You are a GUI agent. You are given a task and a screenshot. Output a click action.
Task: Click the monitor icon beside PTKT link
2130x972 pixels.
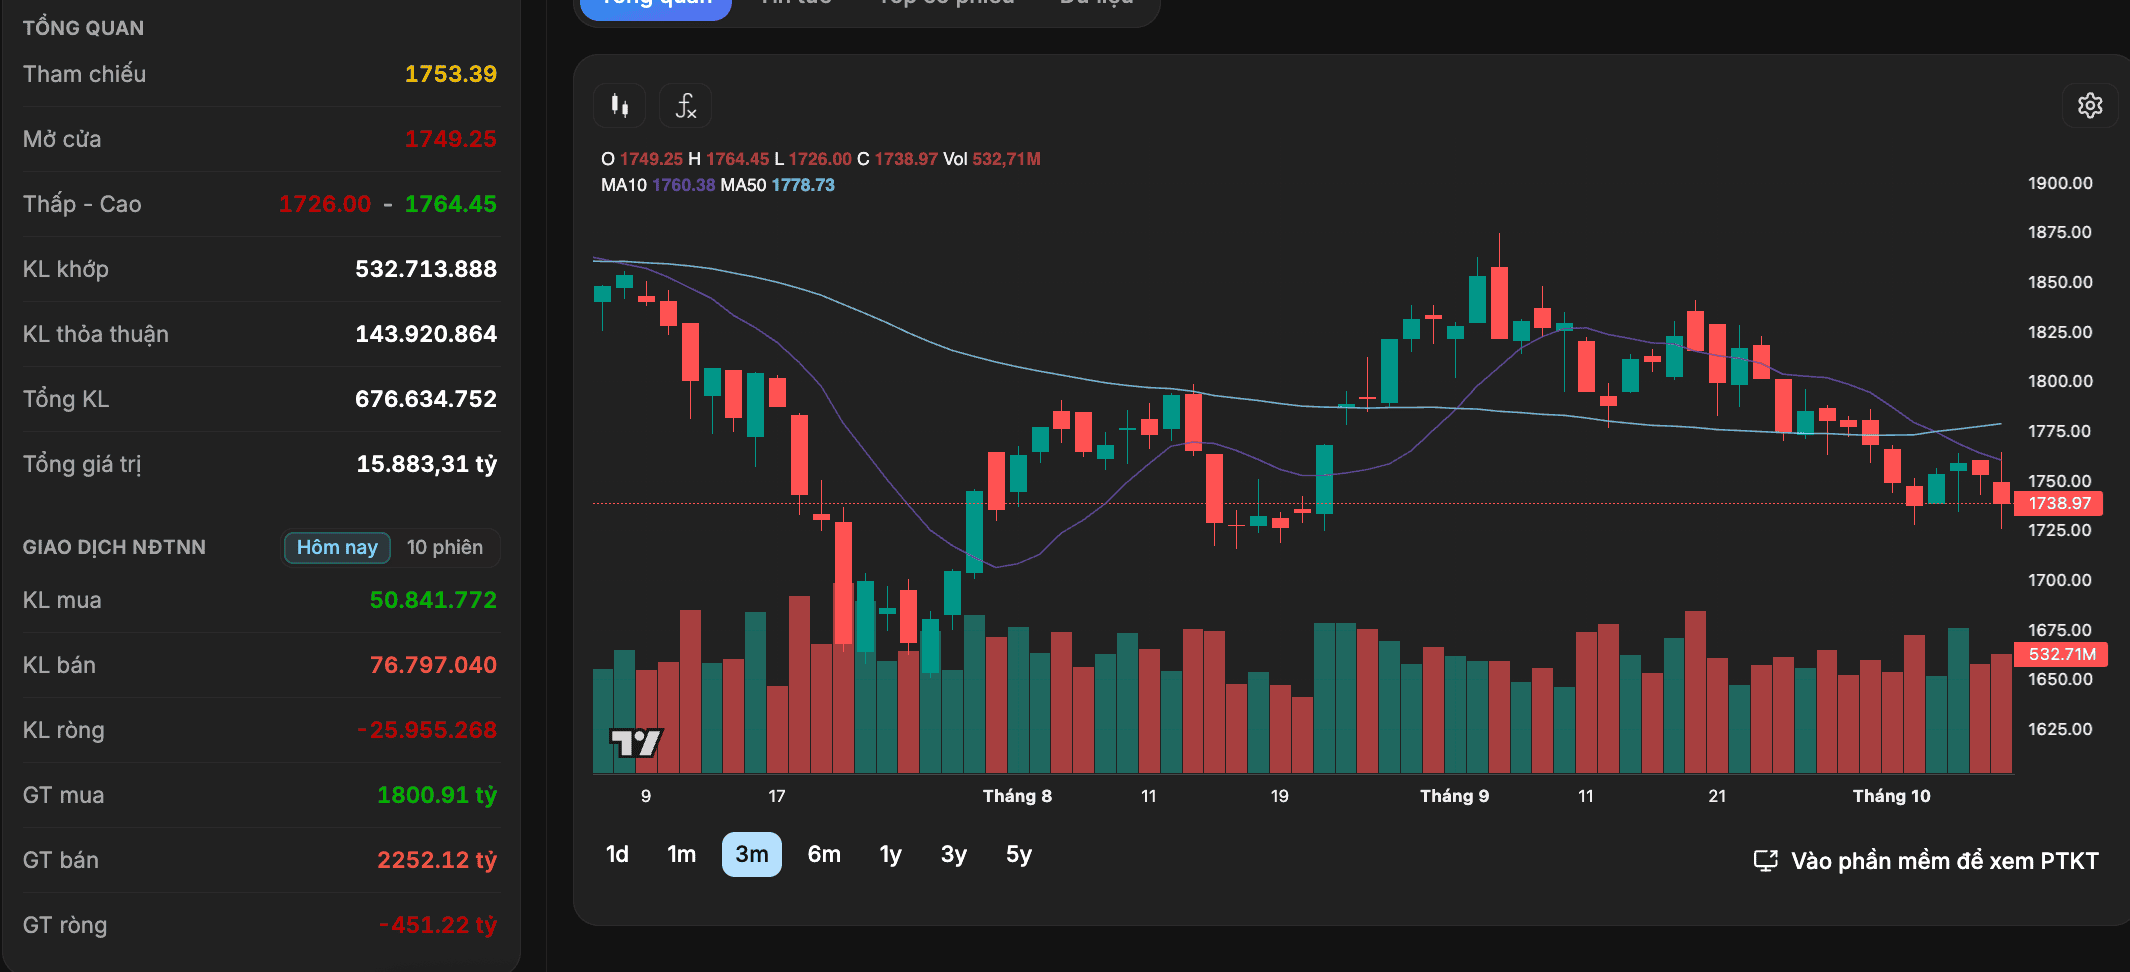1766,861
